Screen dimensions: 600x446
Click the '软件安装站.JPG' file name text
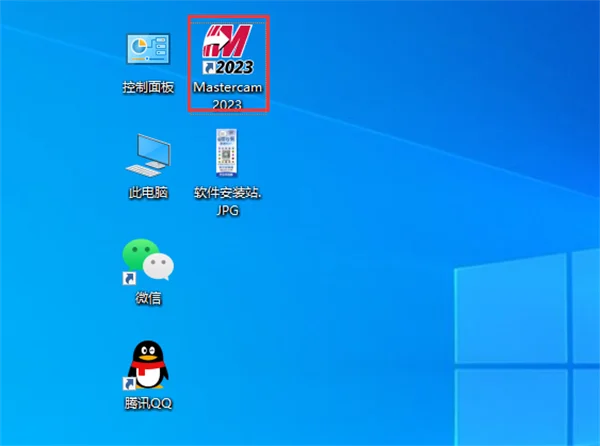click(x=228, y=201)
